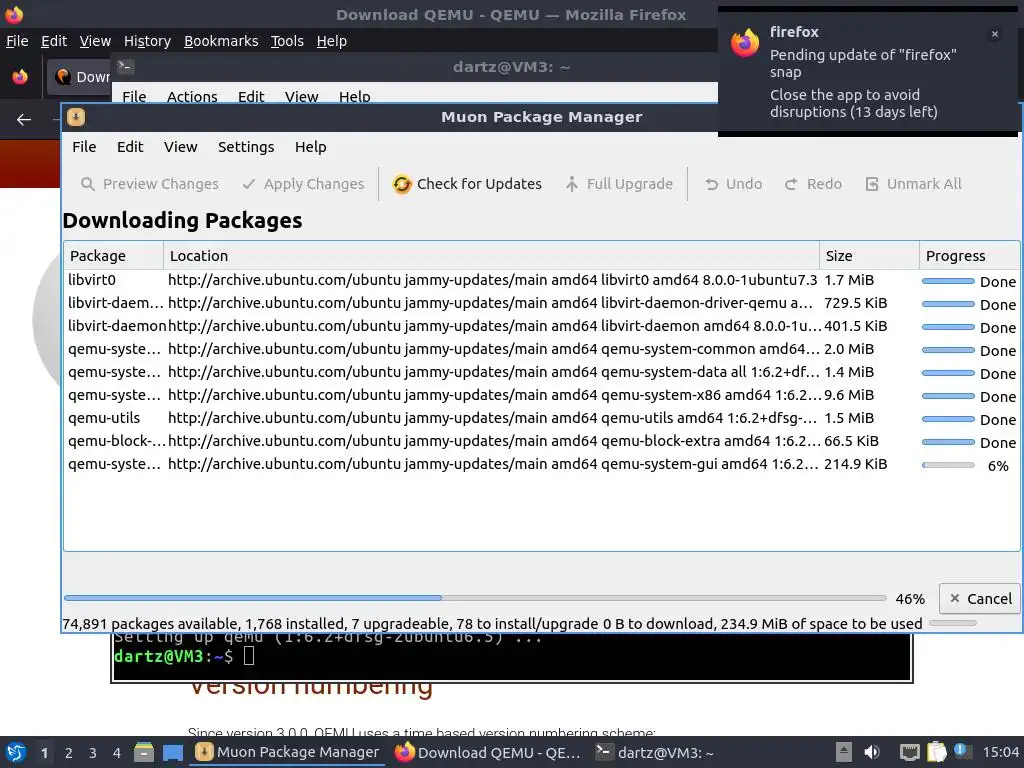Click the Unmark All icon

[872, 184]
